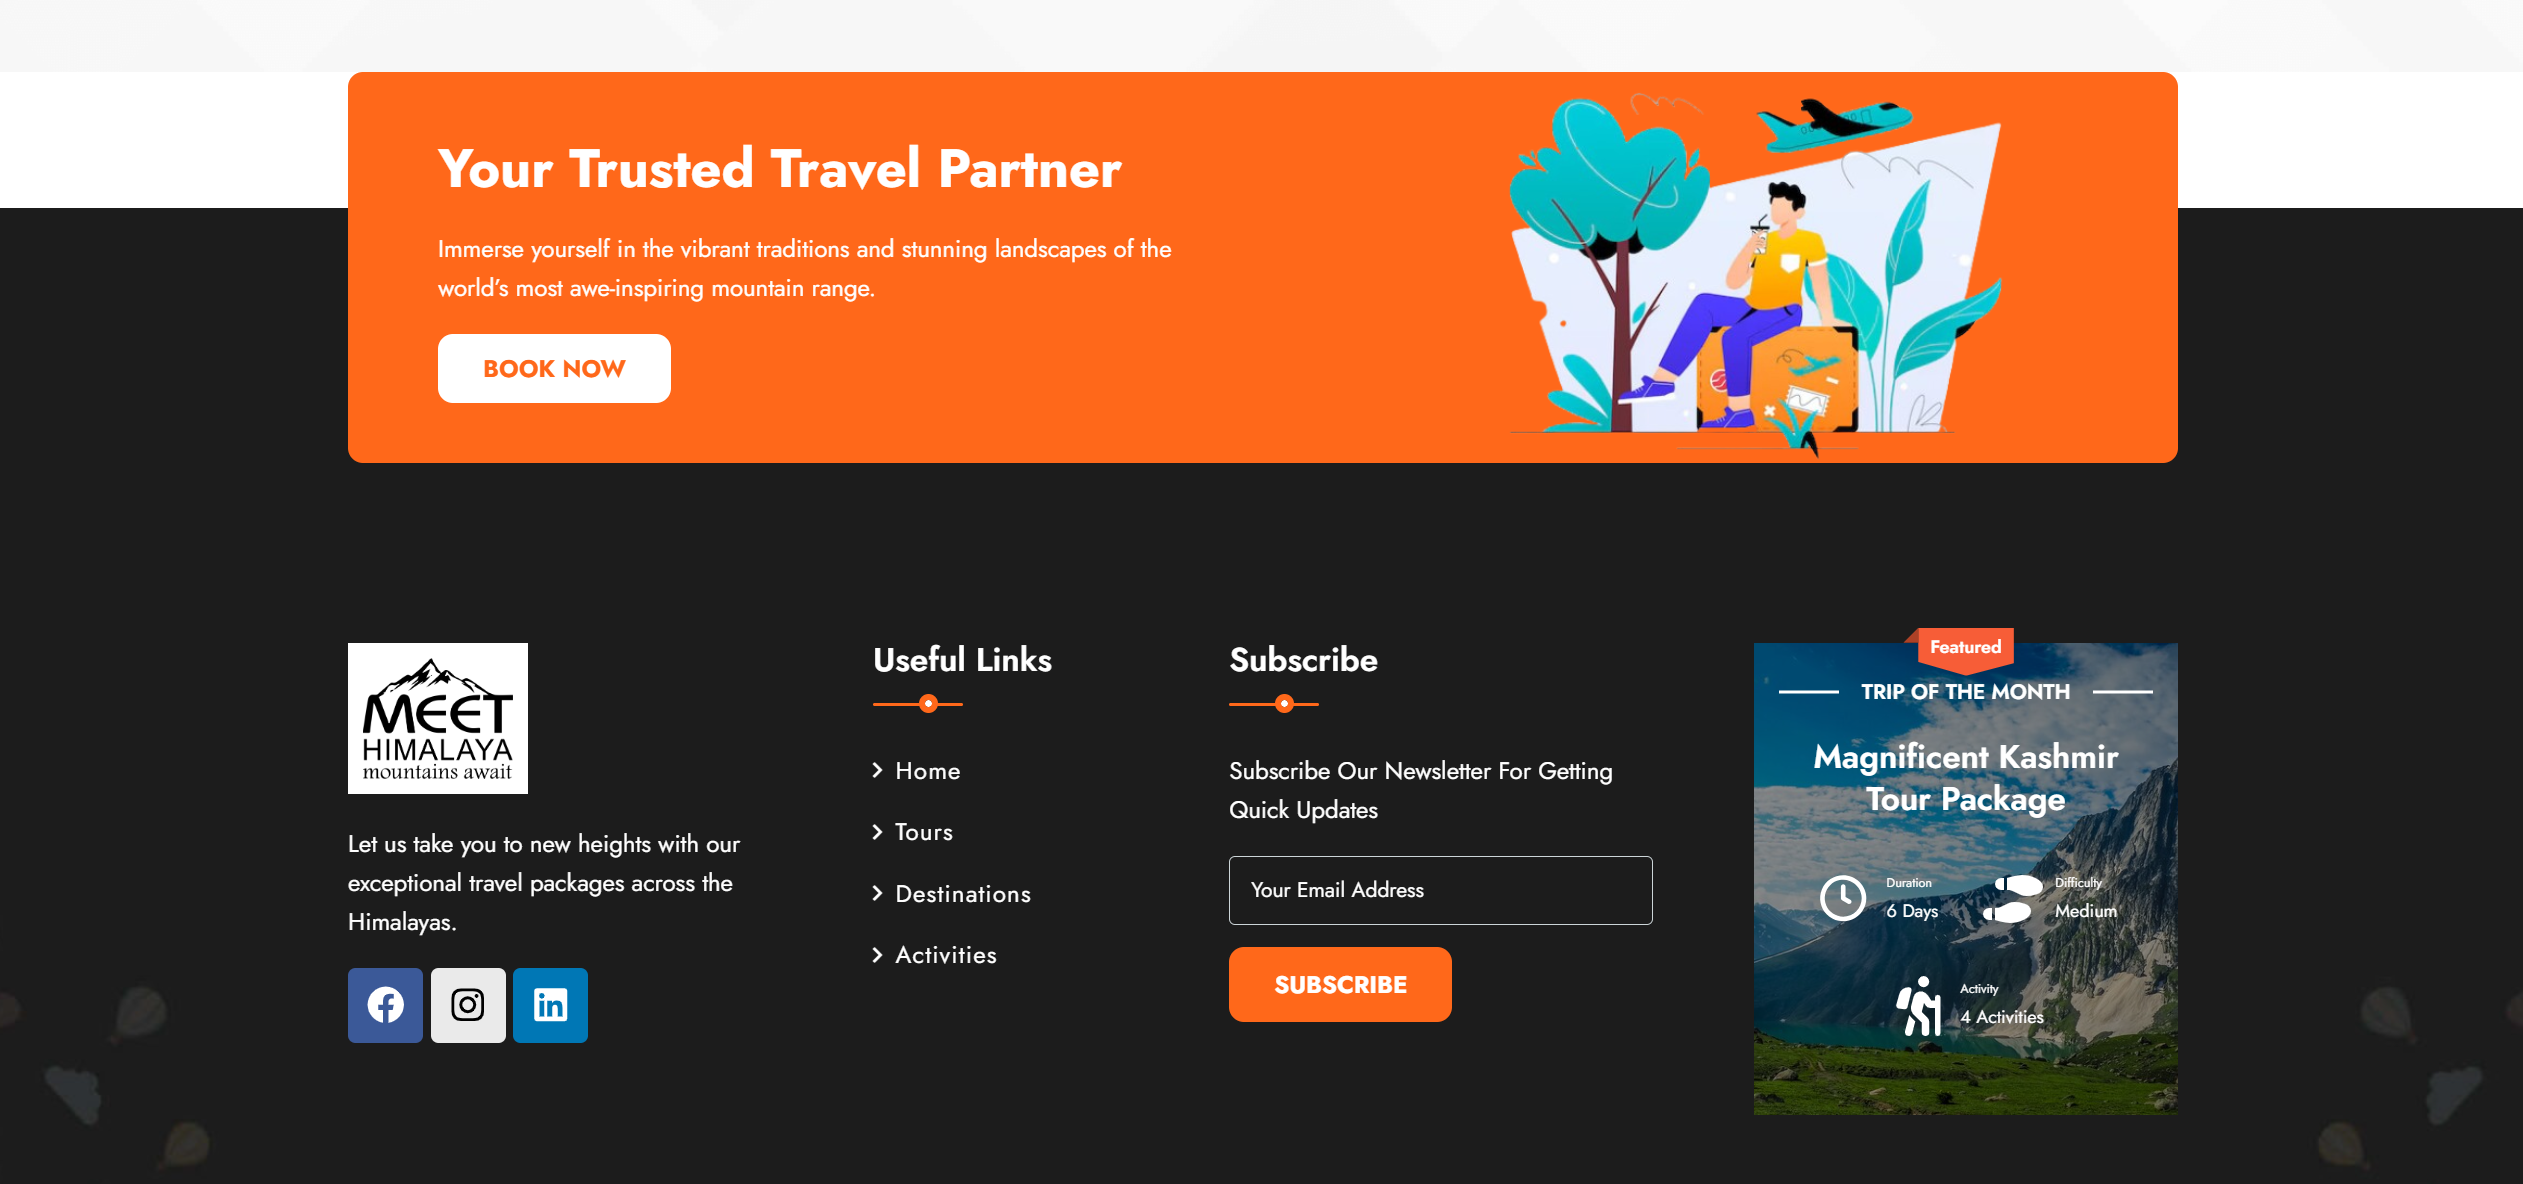Open the Activities footer link

tap(945, 955)
